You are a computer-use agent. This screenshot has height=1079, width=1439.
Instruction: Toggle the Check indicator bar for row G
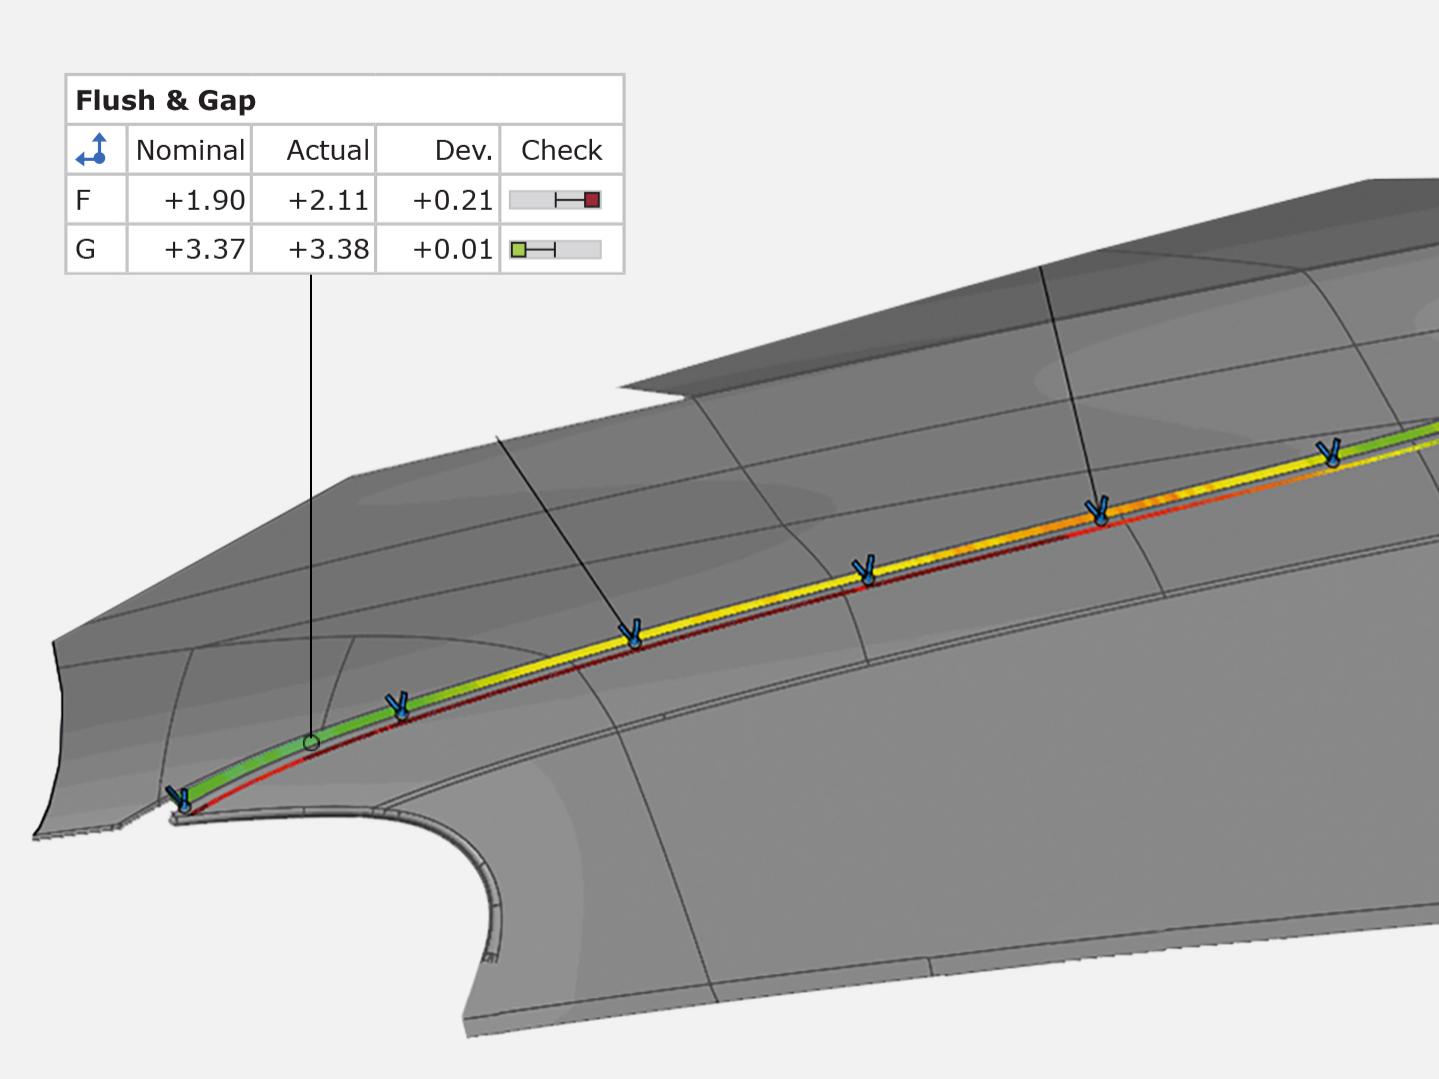pos(557,248)
